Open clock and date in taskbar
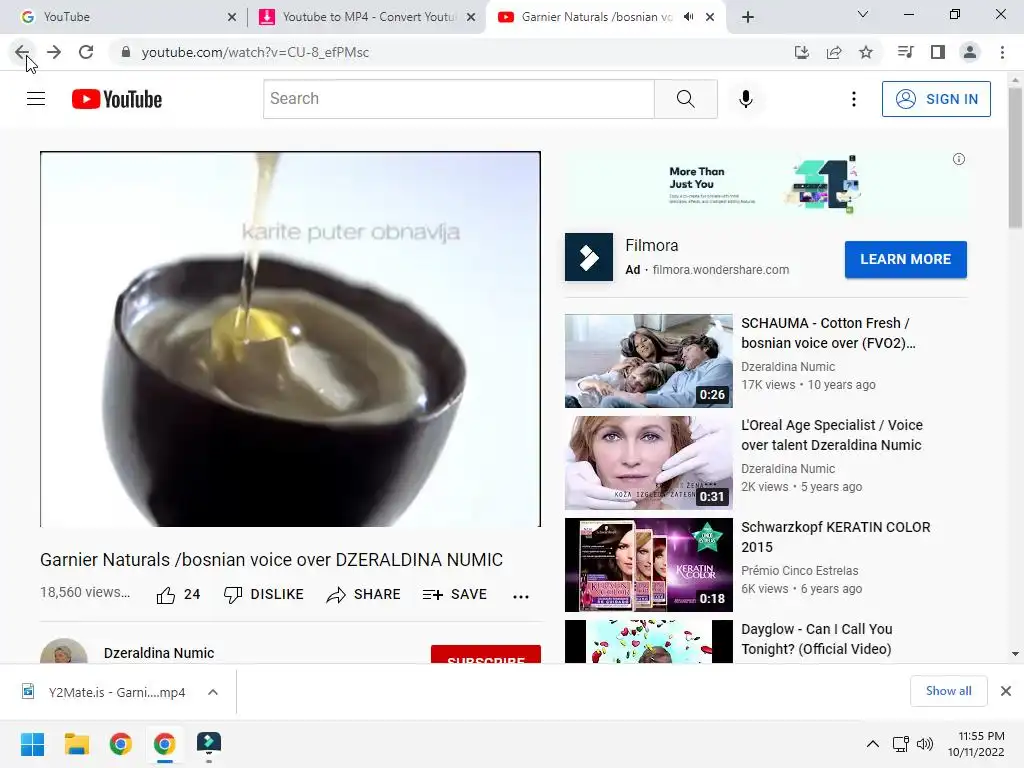1024x768 pixels. (x=976, y=744)
